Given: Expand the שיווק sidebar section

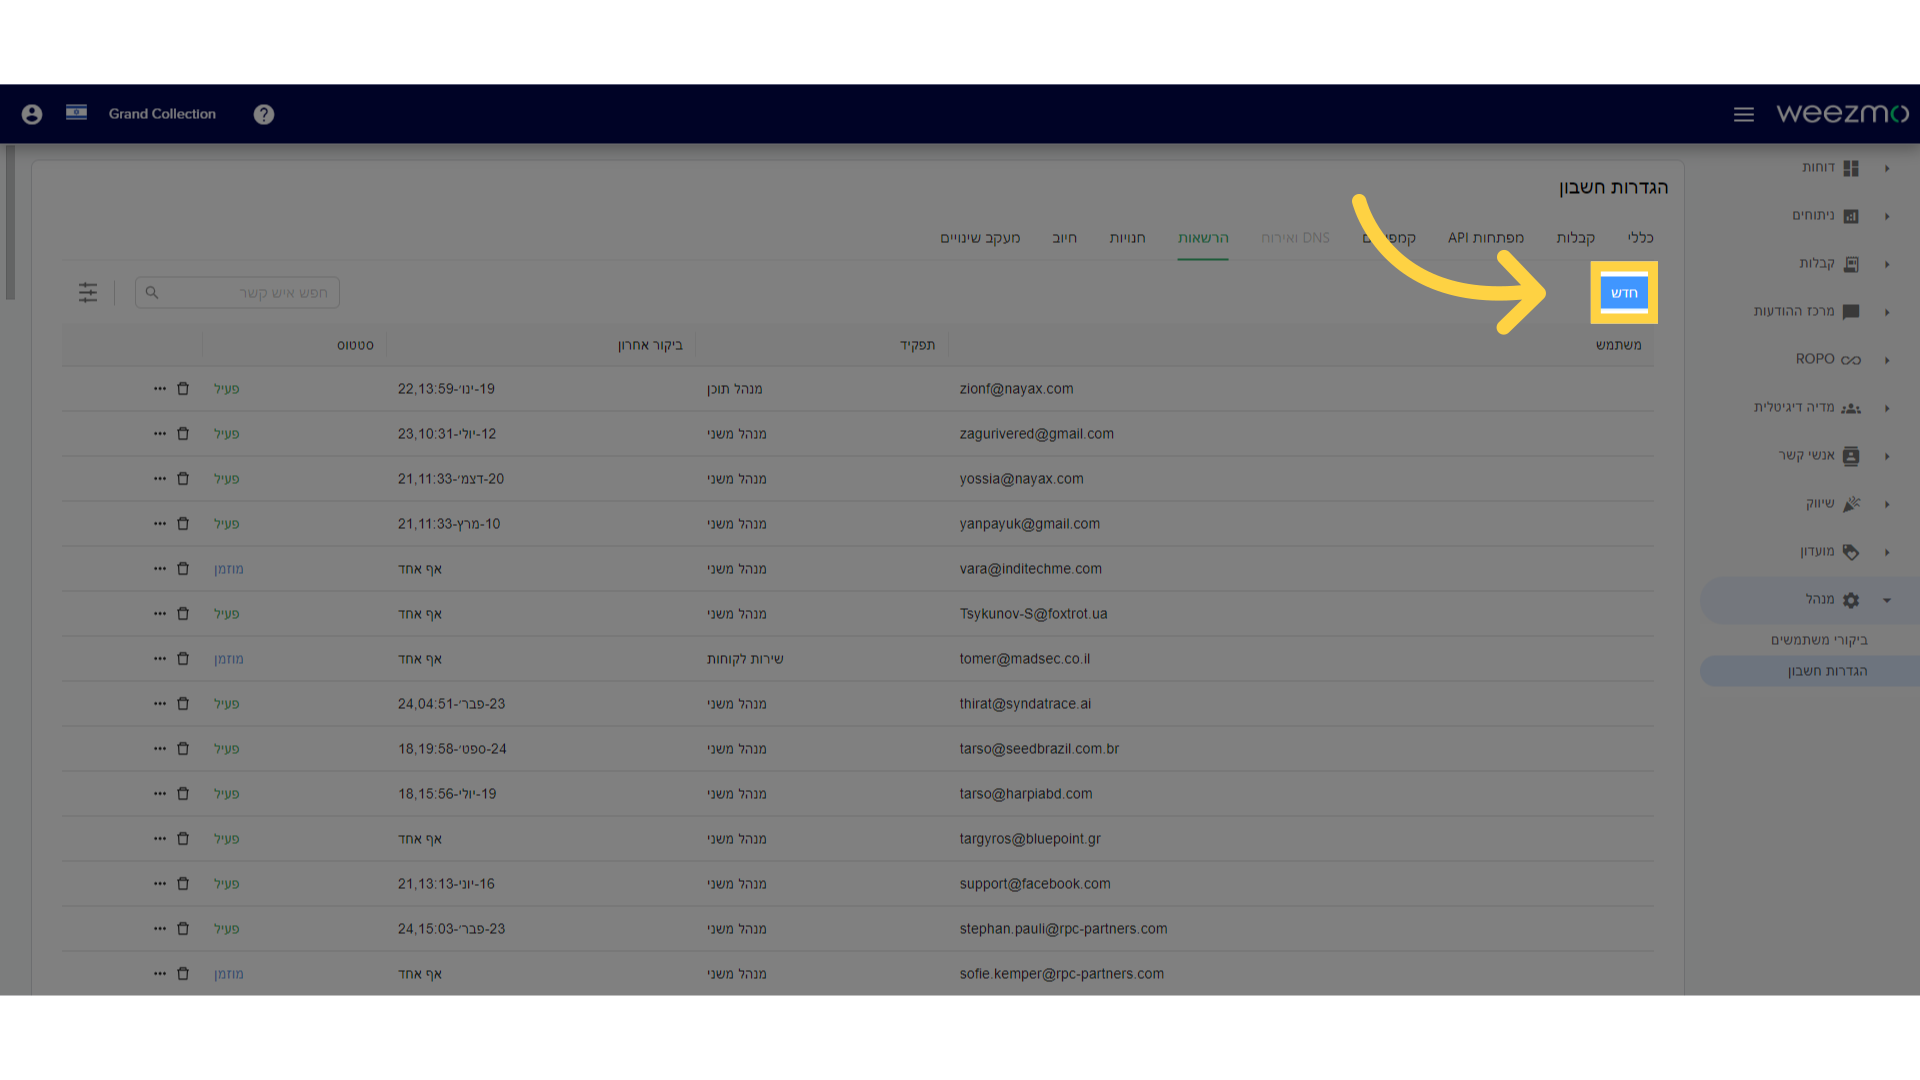Looking at the screenshot, I should point(1887,504).
